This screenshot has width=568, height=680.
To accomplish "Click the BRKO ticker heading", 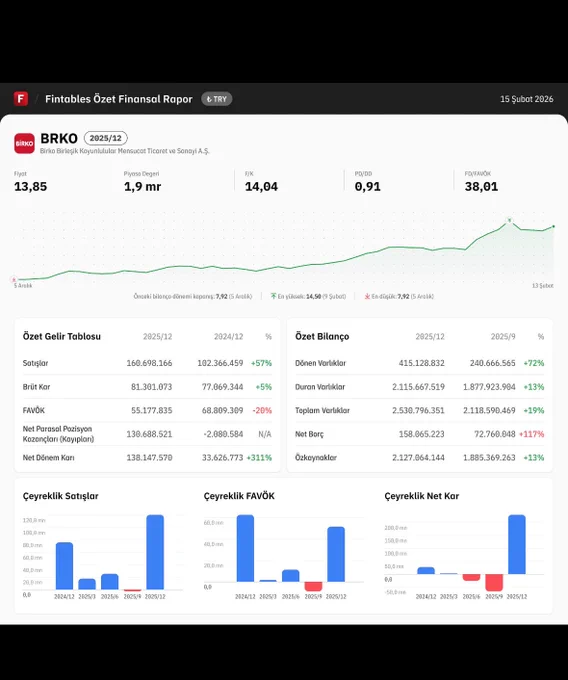I will tap(59, 138).
